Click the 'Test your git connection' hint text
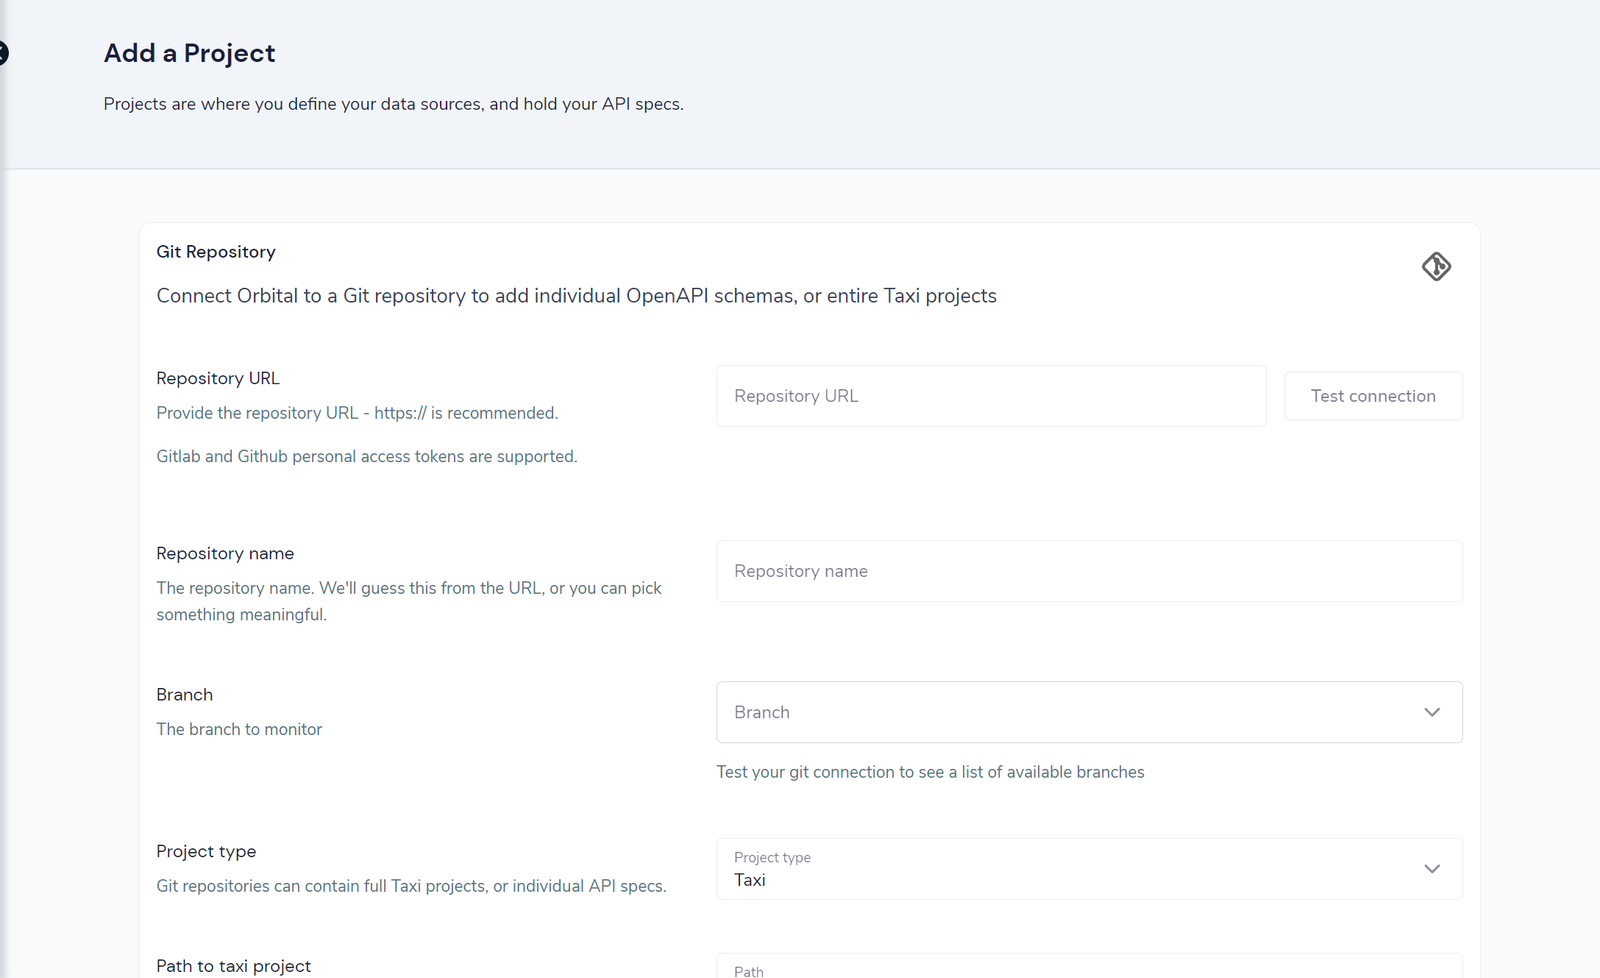1600x978 pixels. pos(930,772)
